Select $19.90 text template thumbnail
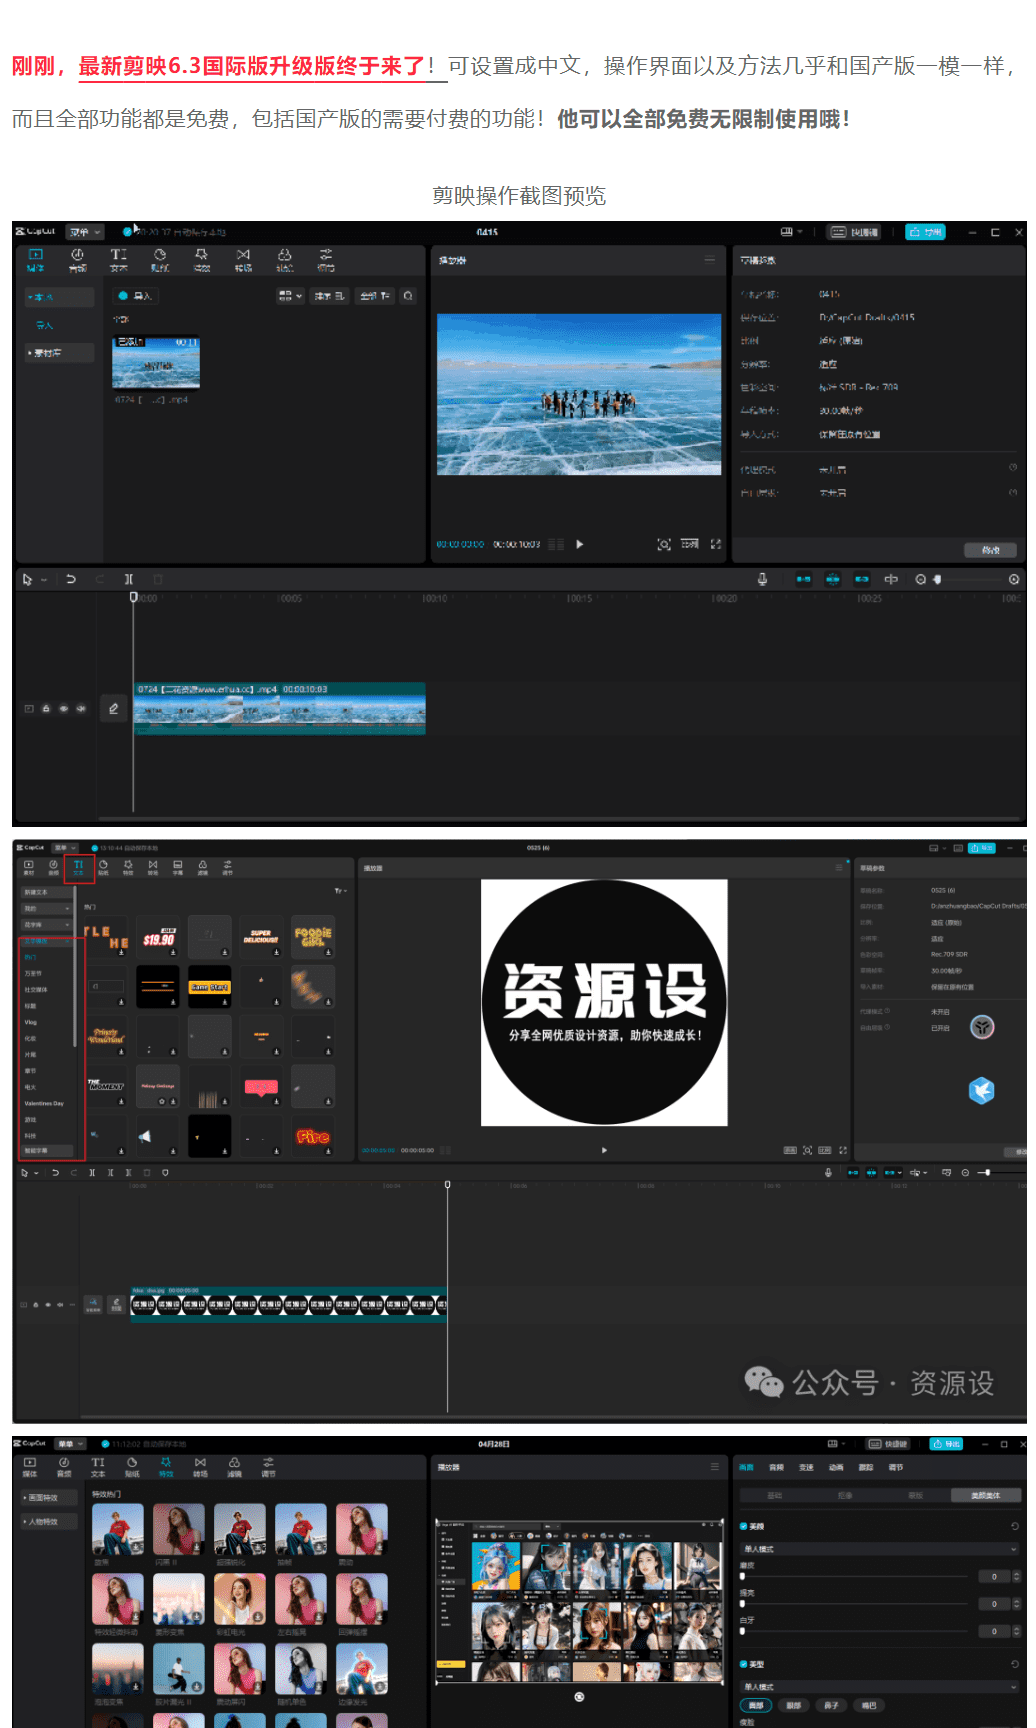The height and width of the screenshot is (1728, 1036). click(x=159, y=937)
